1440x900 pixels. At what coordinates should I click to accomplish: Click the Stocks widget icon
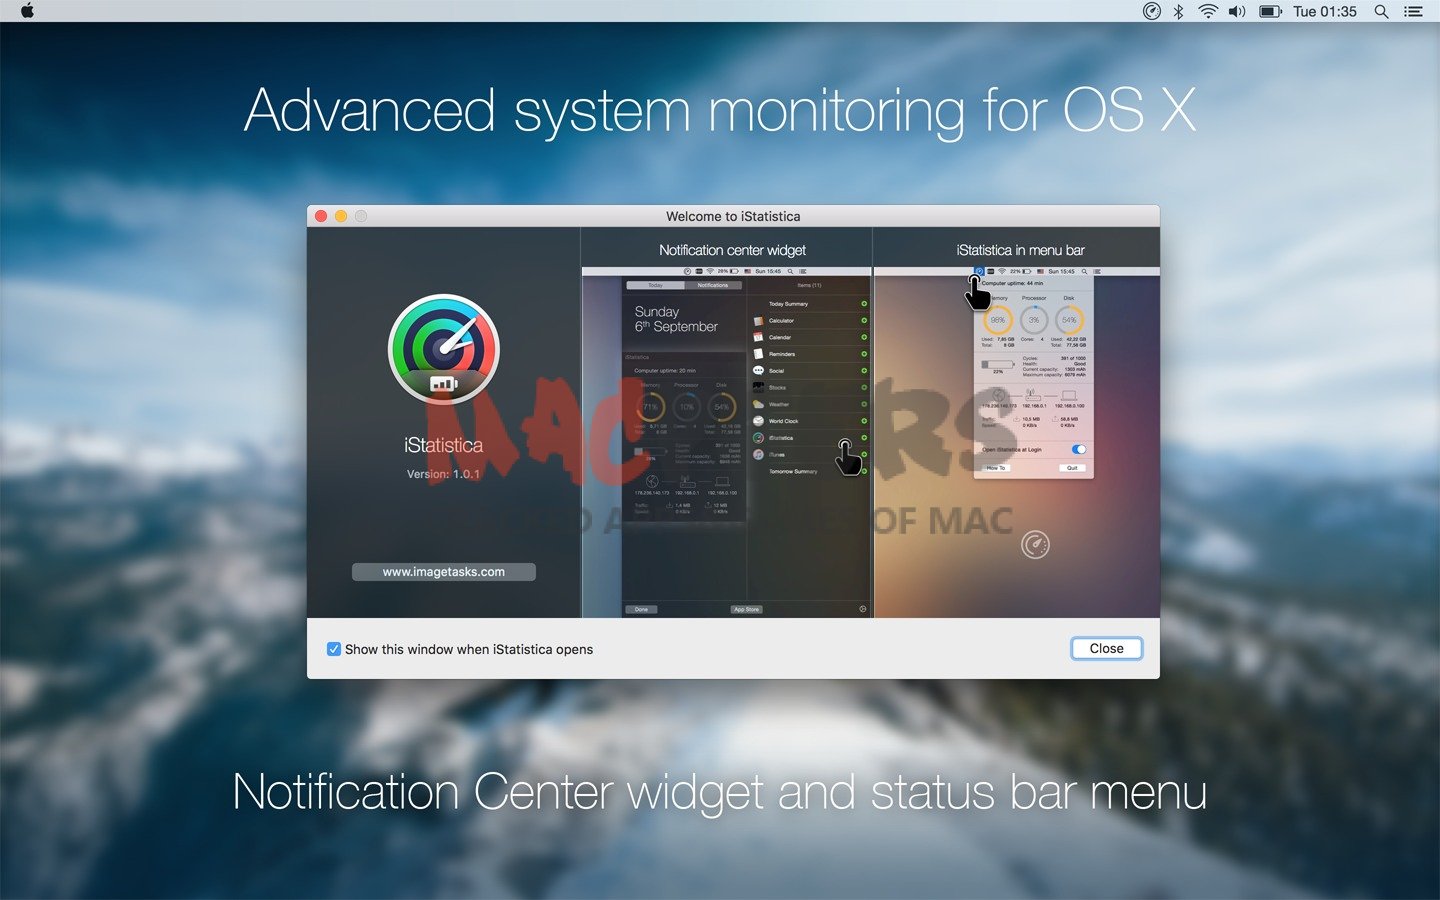759,387
